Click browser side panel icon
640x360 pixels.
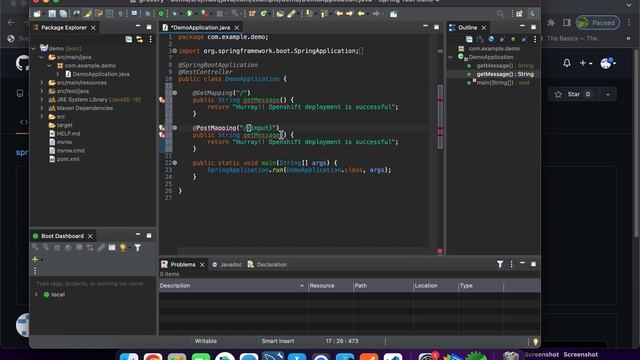[x=567, y=22]
